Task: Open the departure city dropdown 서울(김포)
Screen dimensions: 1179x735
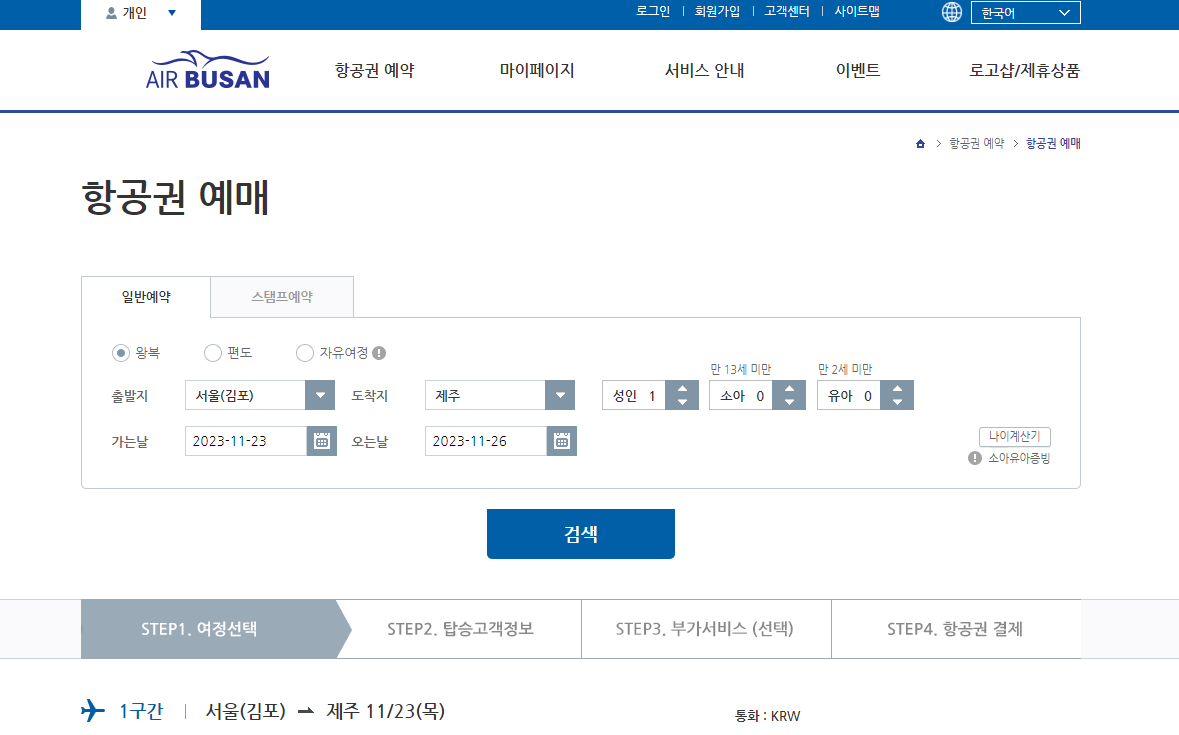Action: click(319, 395)
